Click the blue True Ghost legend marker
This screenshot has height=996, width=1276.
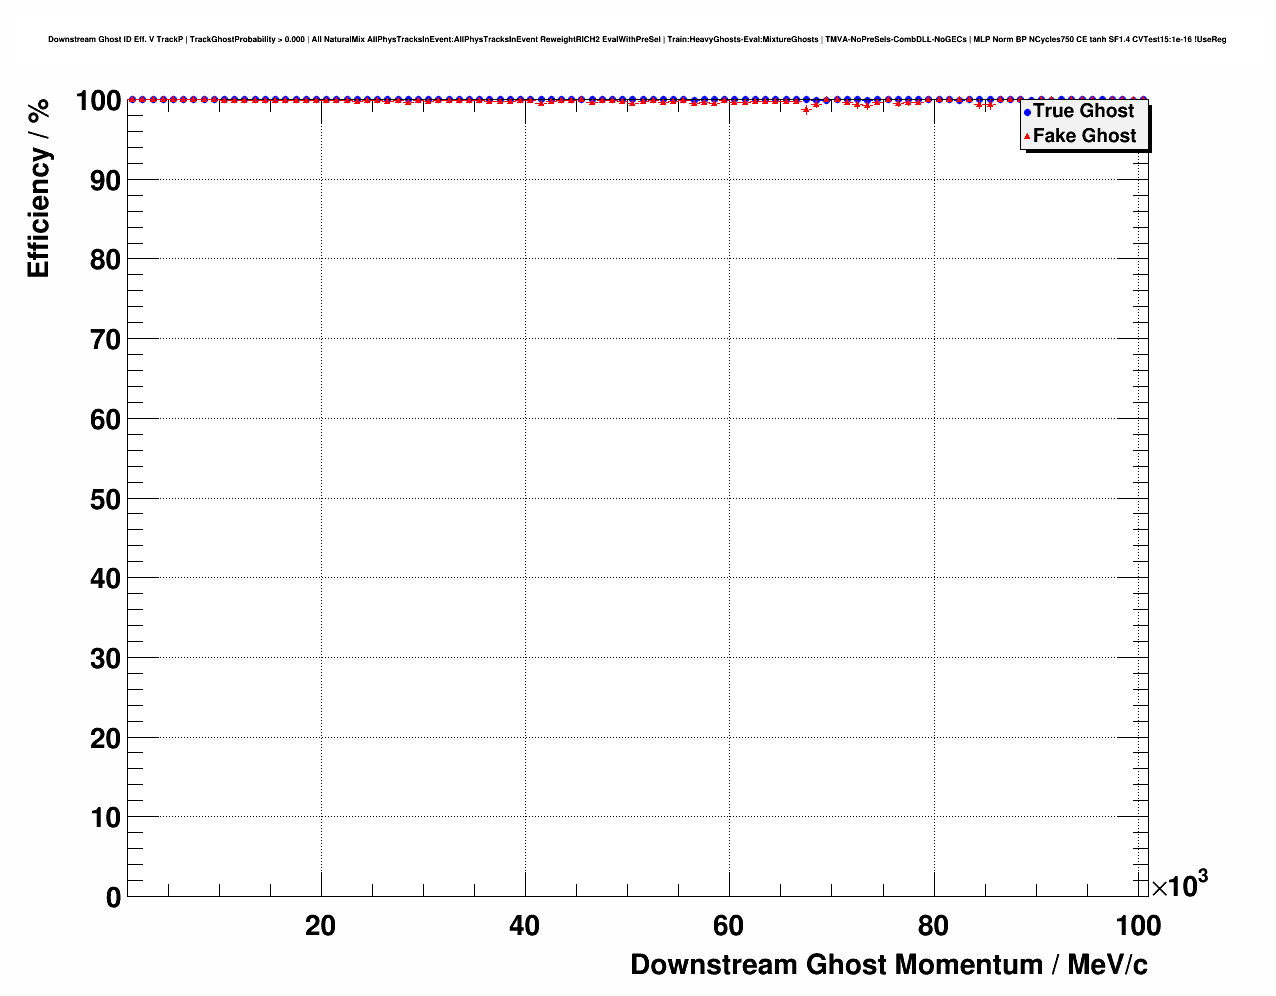pyautogui.click(x=1026, y=112)
